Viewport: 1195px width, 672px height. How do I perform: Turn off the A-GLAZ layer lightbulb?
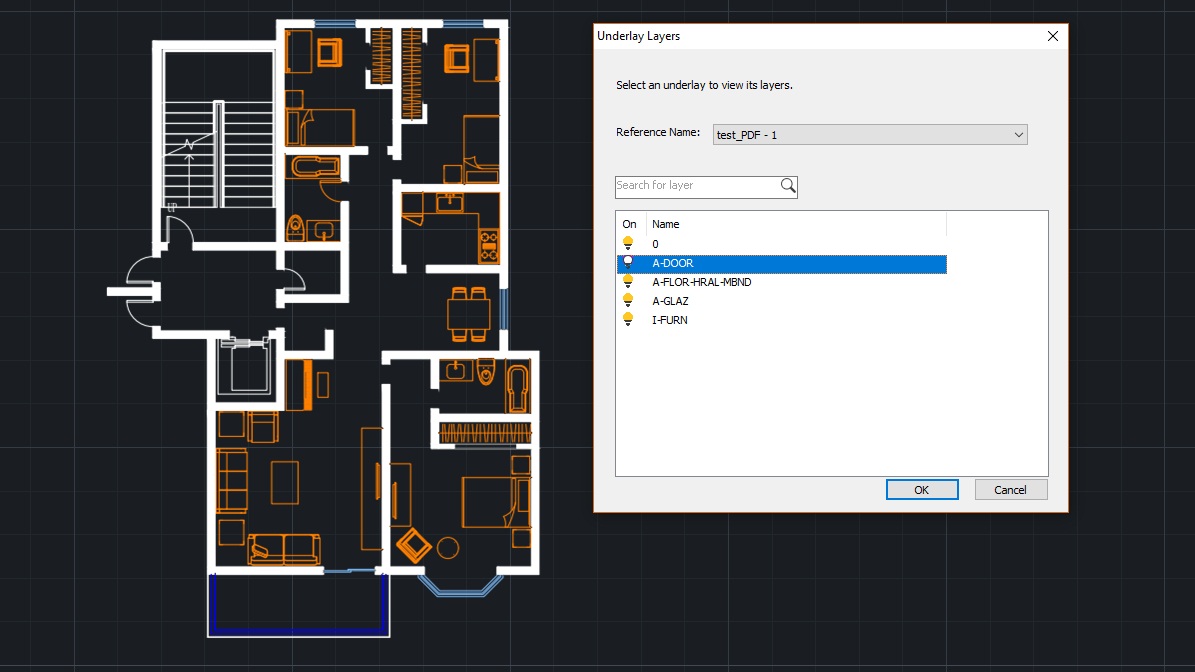[628, 301]
